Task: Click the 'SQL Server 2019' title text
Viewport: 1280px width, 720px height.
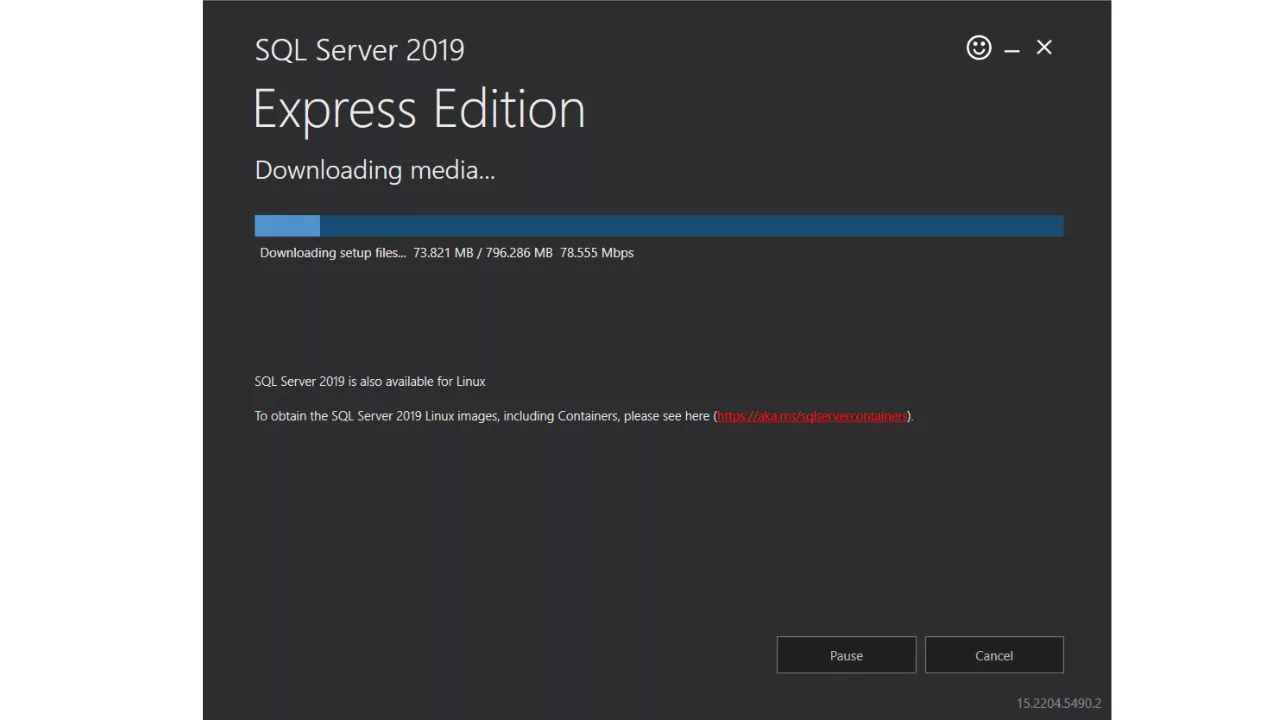Action: click(360, 50)
